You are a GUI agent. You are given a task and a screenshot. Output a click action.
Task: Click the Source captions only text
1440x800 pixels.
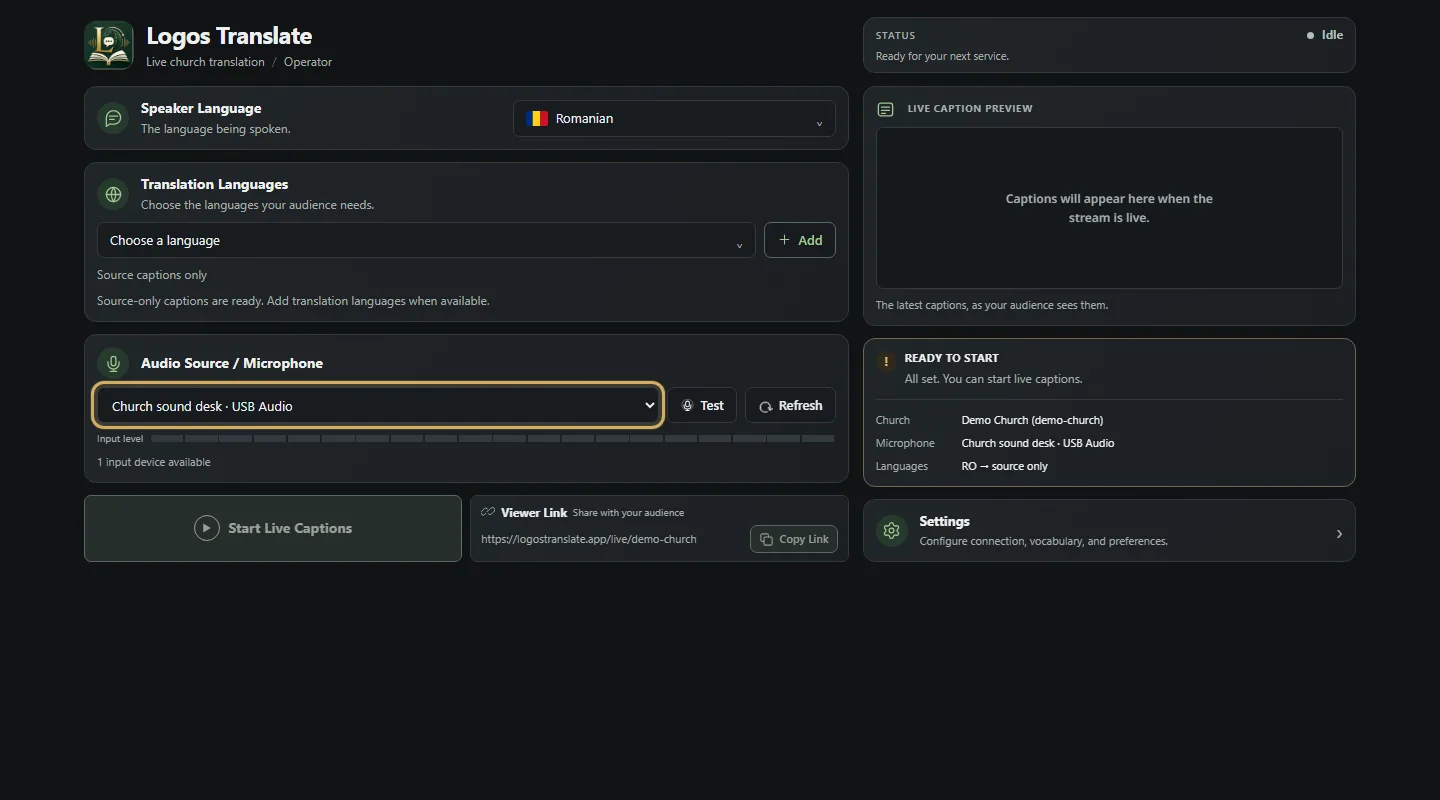pos(152,275)
